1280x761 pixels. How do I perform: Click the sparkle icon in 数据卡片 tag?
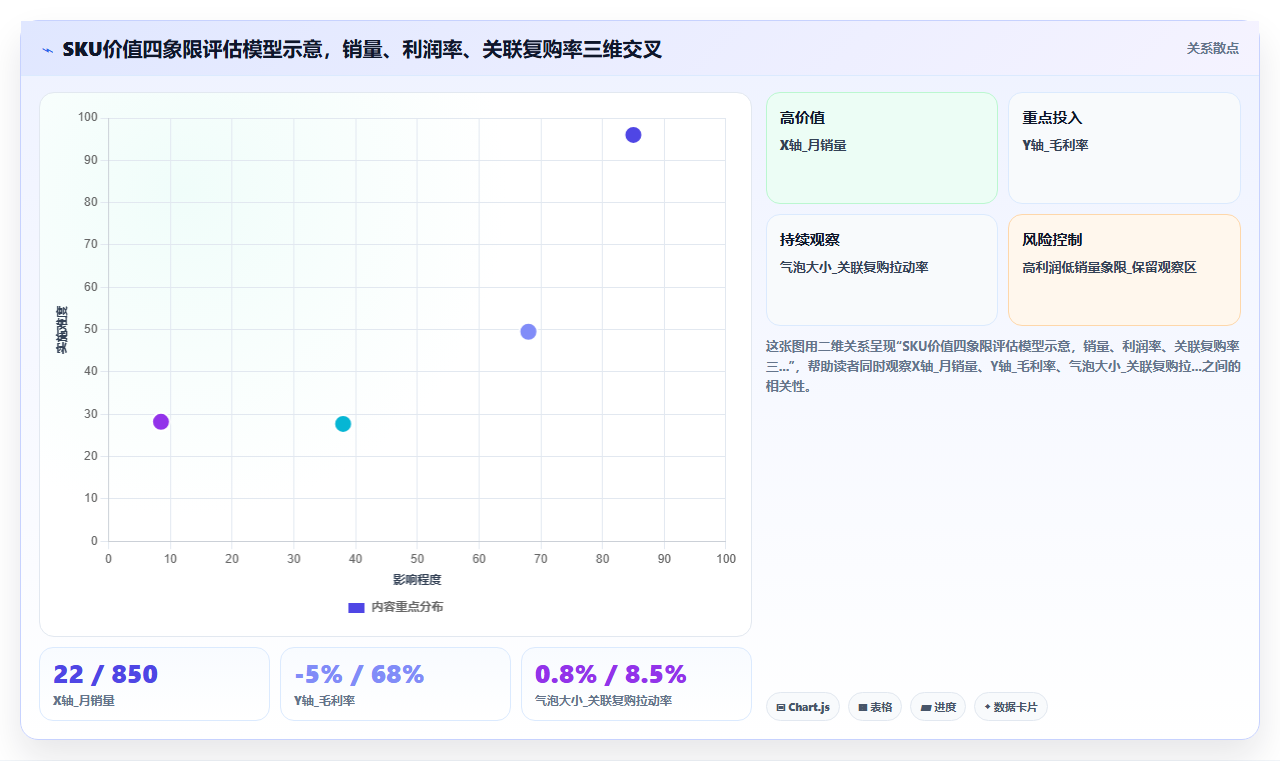[987, 707]
